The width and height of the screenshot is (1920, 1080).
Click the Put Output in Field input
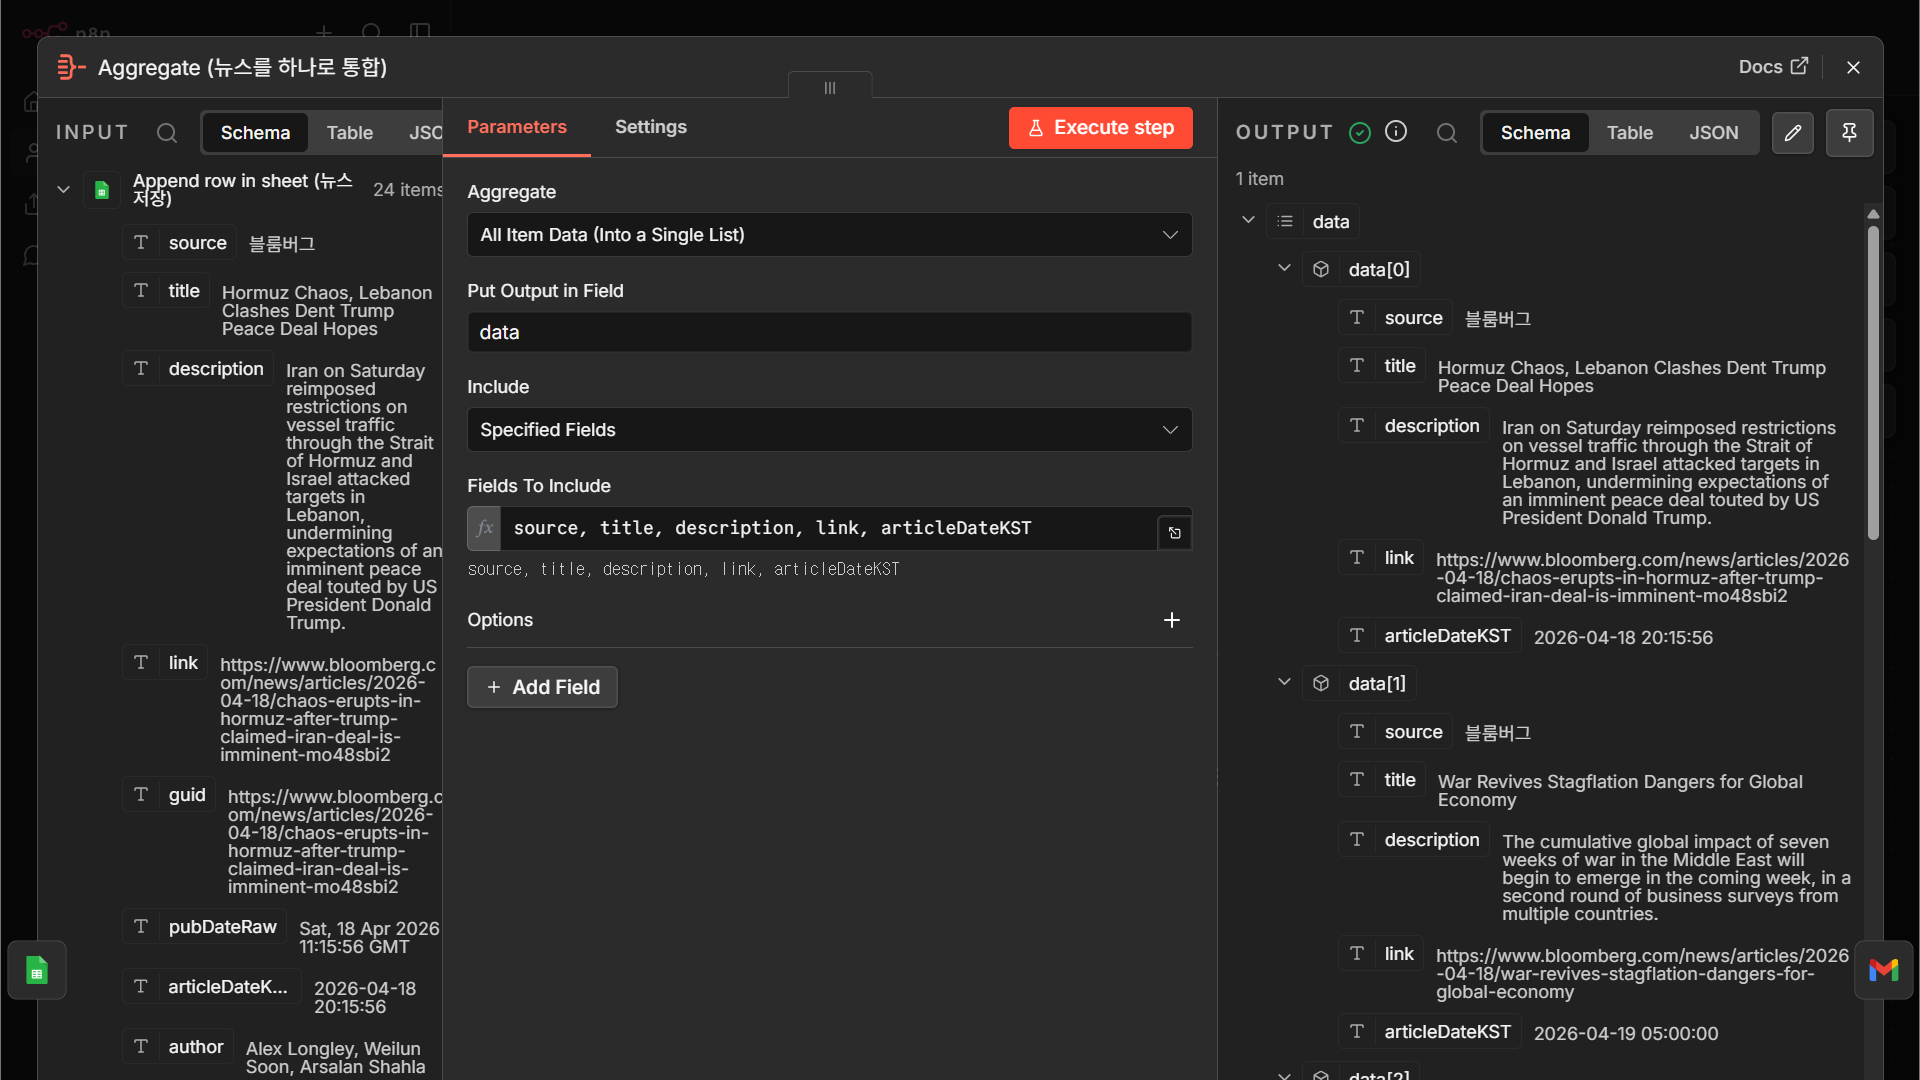coord(829,332)
